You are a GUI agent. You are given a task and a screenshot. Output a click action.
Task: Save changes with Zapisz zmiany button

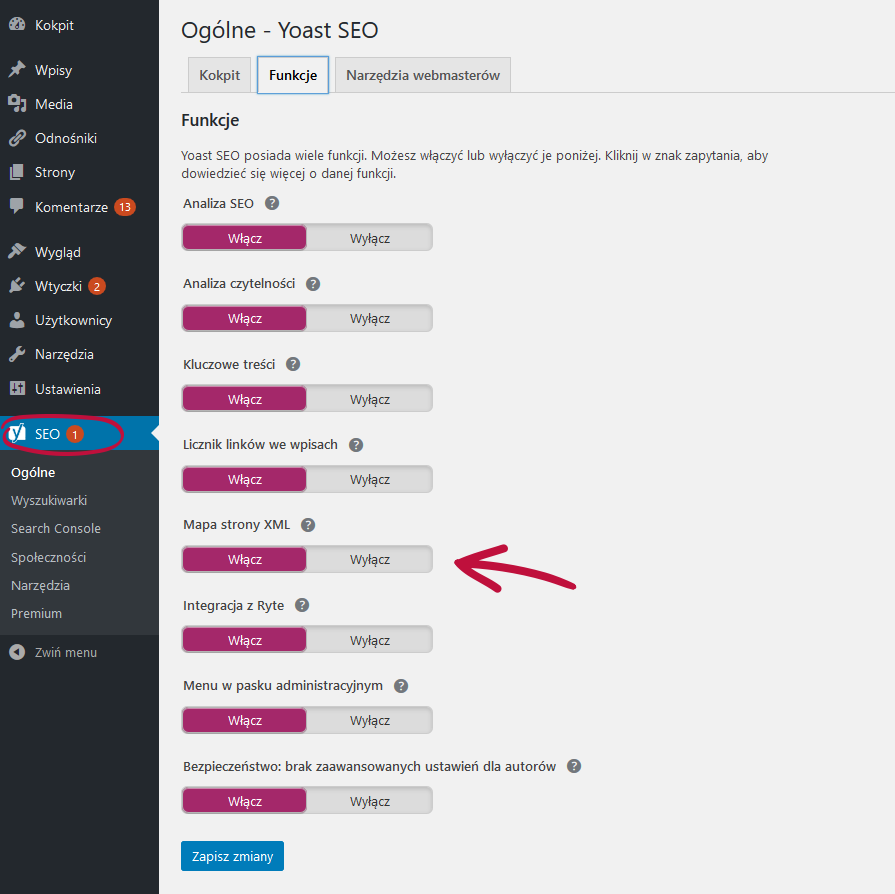click(x=232, y=856)
